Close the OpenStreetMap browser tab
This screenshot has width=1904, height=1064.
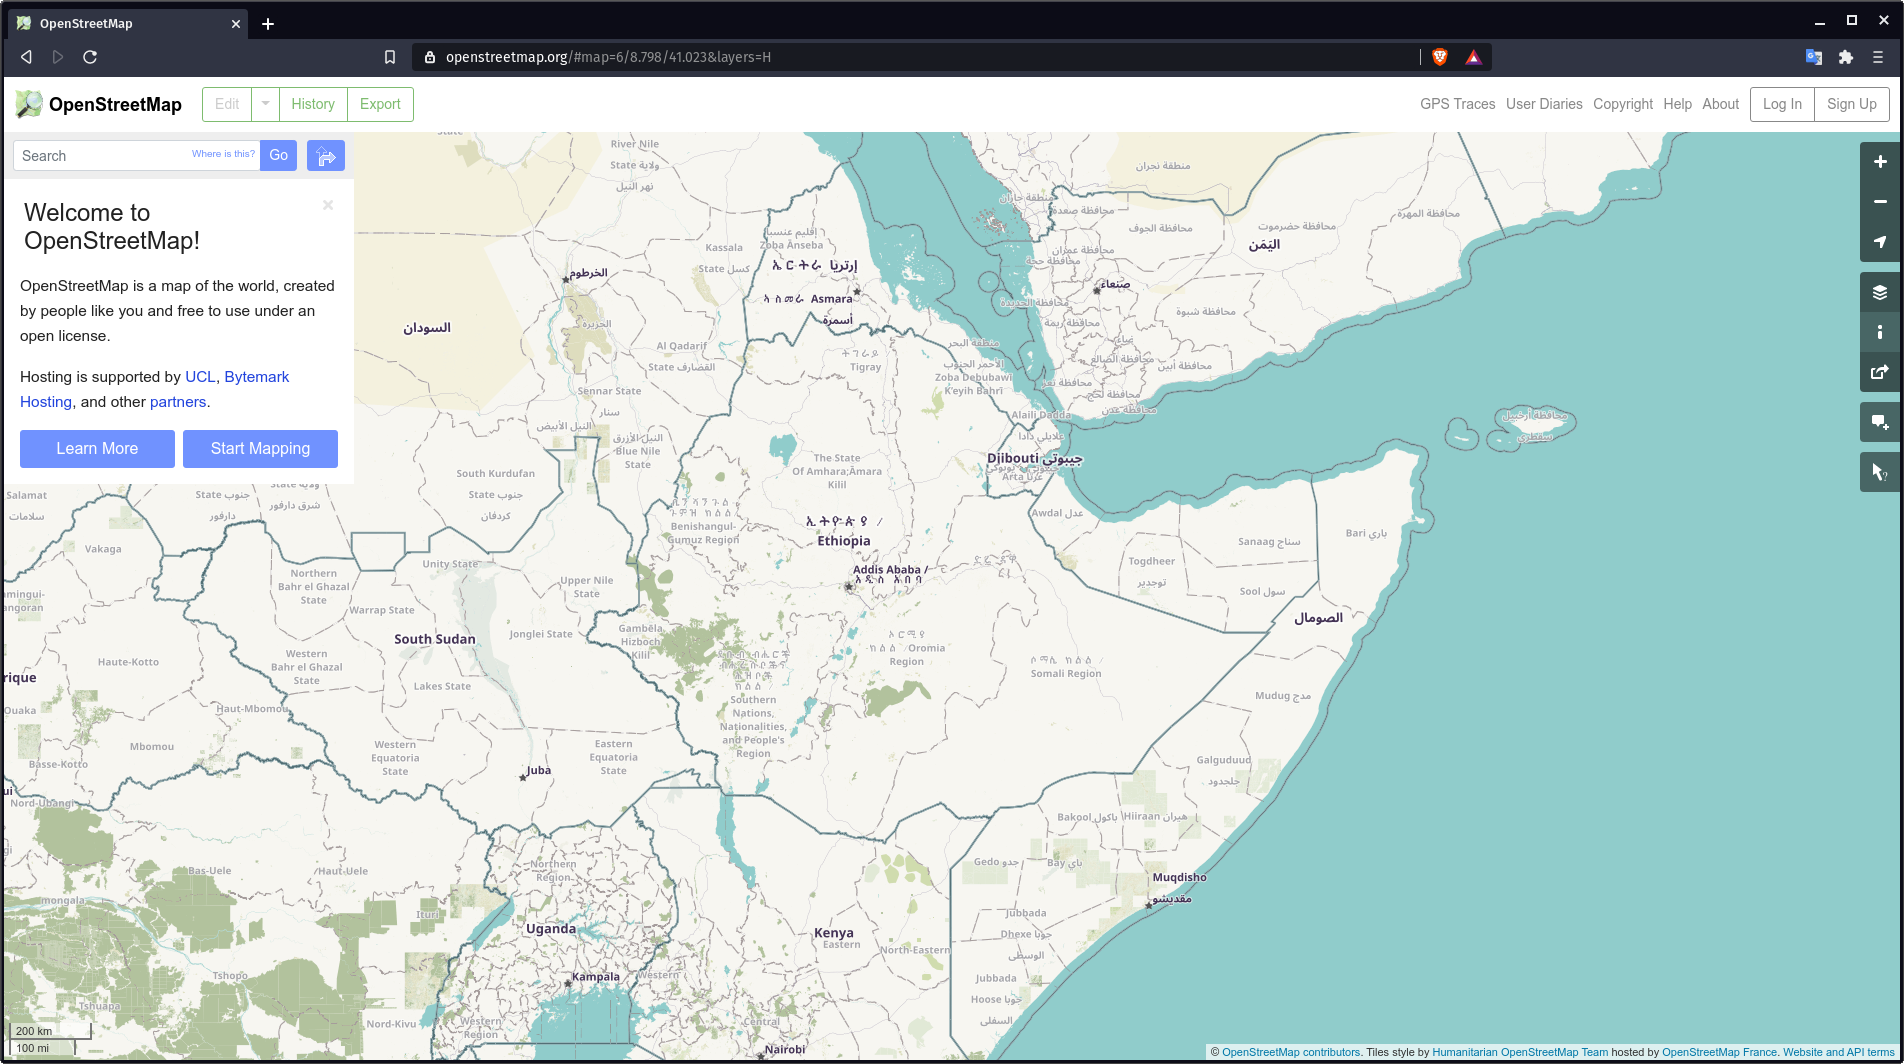coord(236,24)
